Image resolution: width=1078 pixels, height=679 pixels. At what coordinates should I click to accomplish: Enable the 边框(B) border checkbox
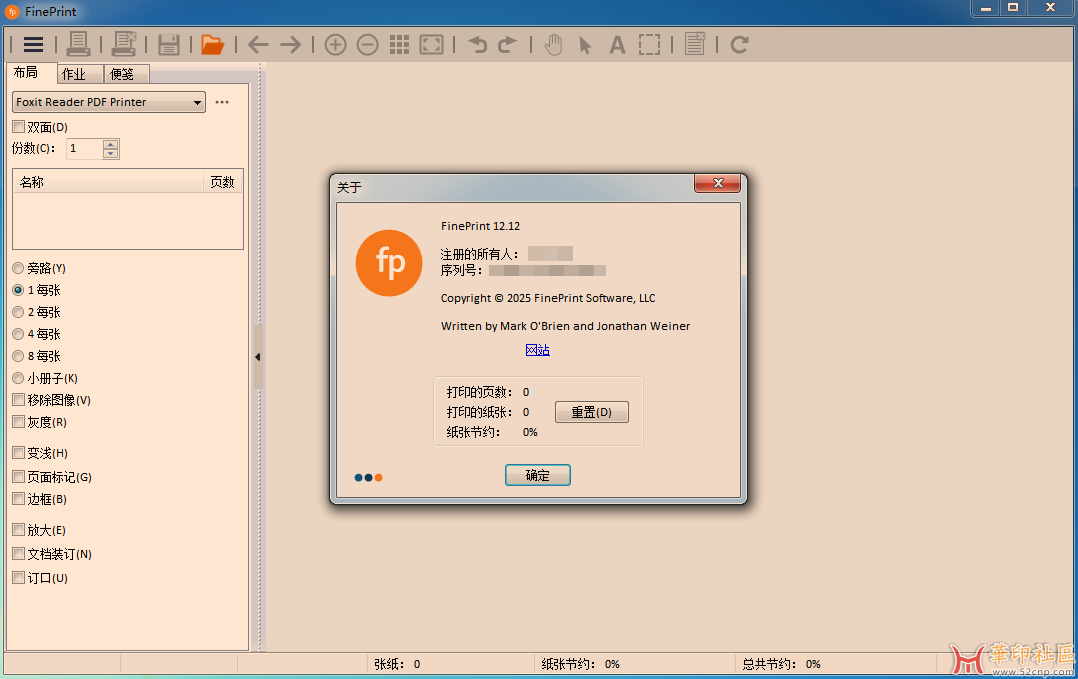[19, 499]
